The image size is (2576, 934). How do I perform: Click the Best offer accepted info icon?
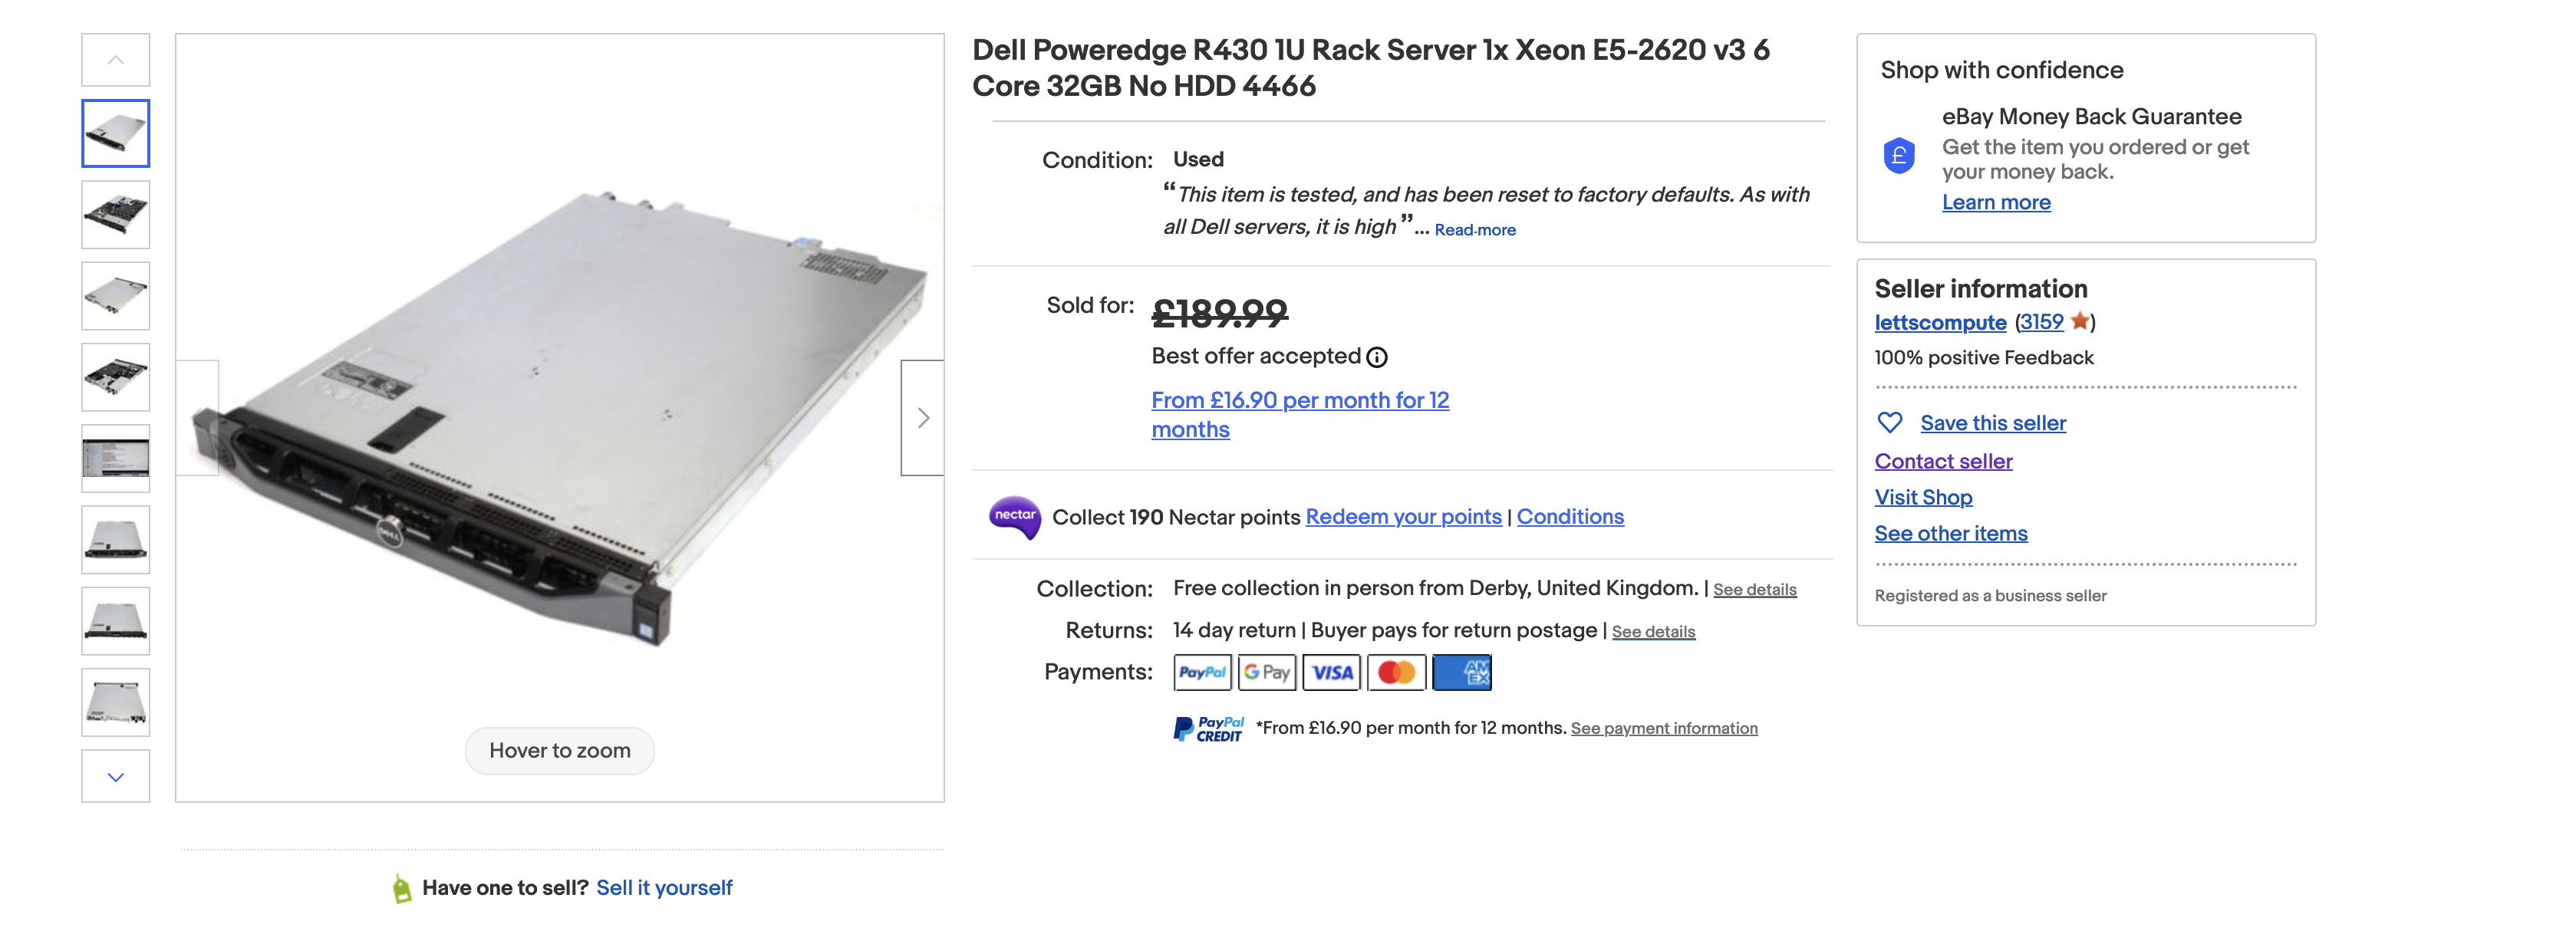click(x=1377, y=357)
